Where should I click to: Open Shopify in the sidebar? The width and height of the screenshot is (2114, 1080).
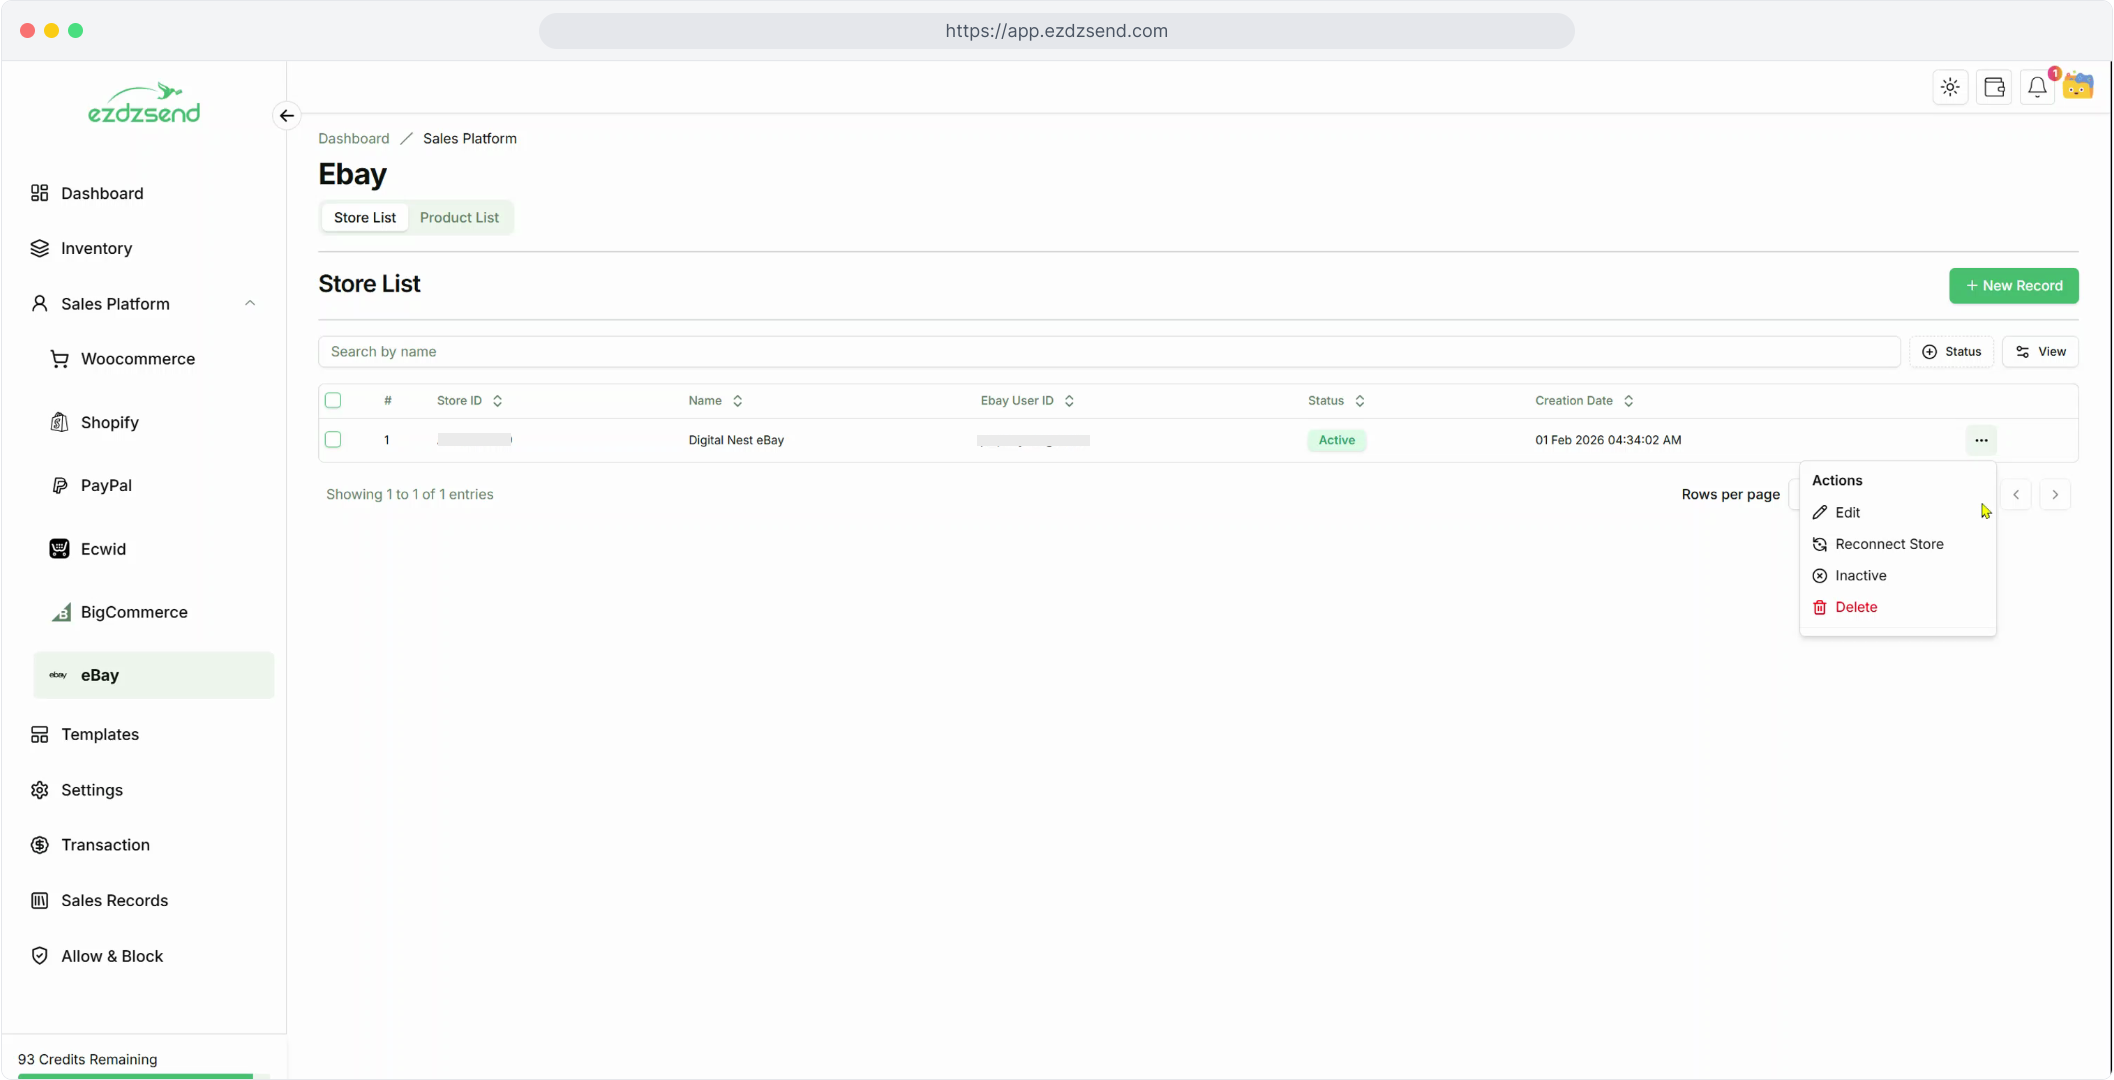click(109, 422)
